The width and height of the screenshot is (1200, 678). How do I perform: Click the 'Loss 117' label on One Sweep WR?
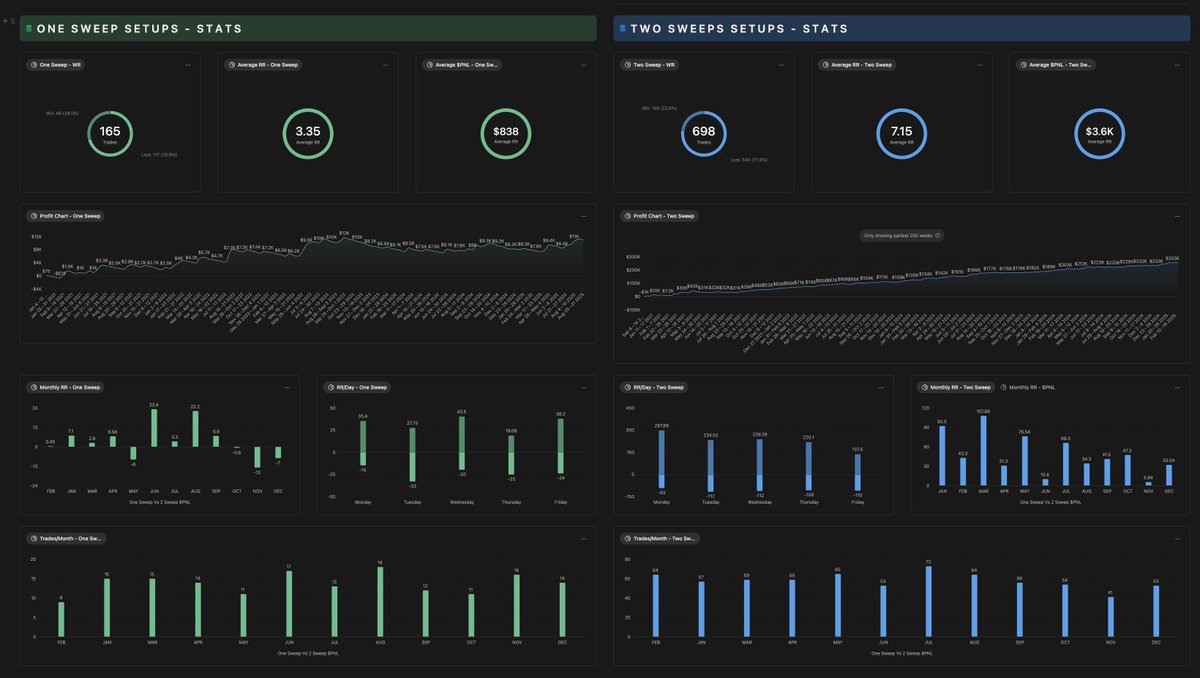click(x=159, y=155)
